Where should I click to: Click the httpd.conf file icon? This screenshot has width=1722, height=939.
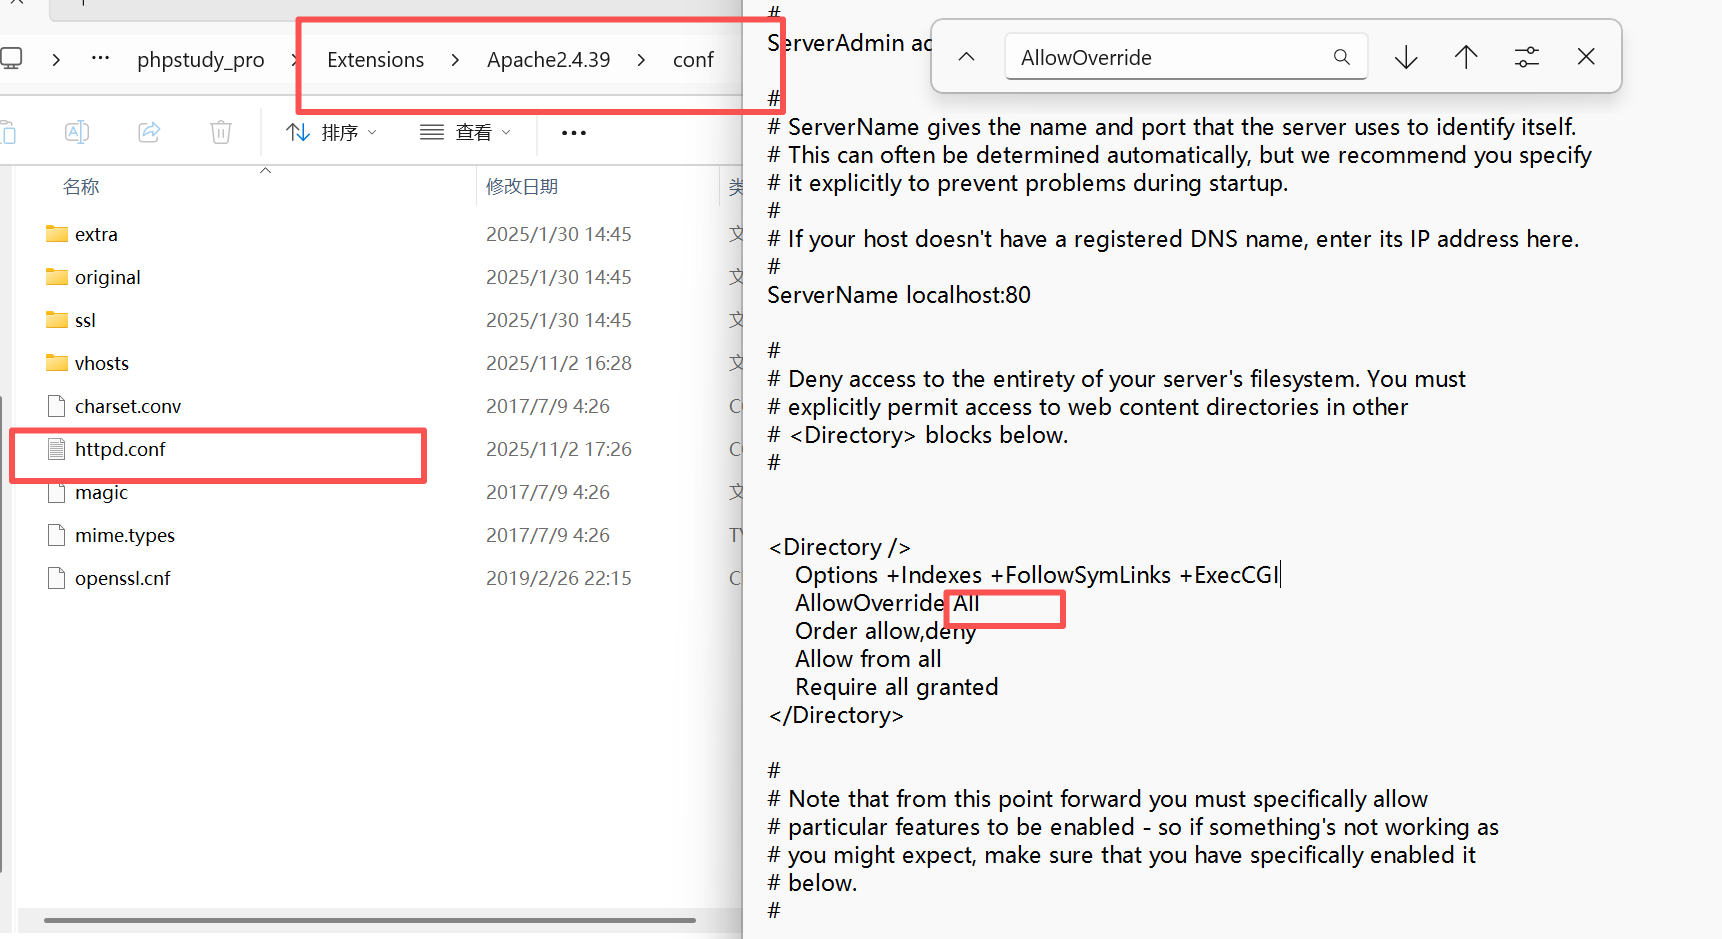[57, 449]
